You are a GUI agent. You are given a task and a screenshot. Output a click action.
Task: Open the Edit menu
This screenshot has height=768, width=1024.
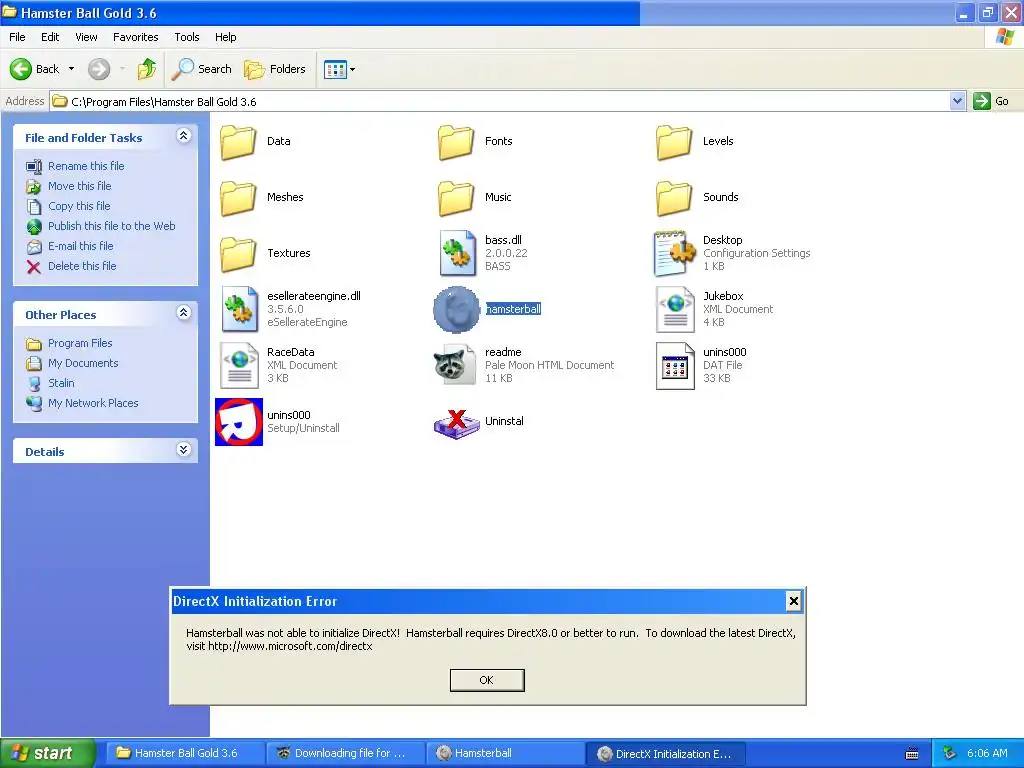pyautogui.click(x=50, y=37)
